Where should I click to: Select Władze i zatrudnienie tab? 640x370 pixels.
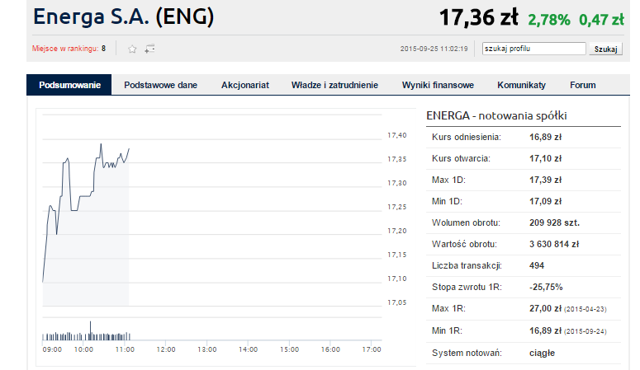pyautogui.click(x=334, y=85)
